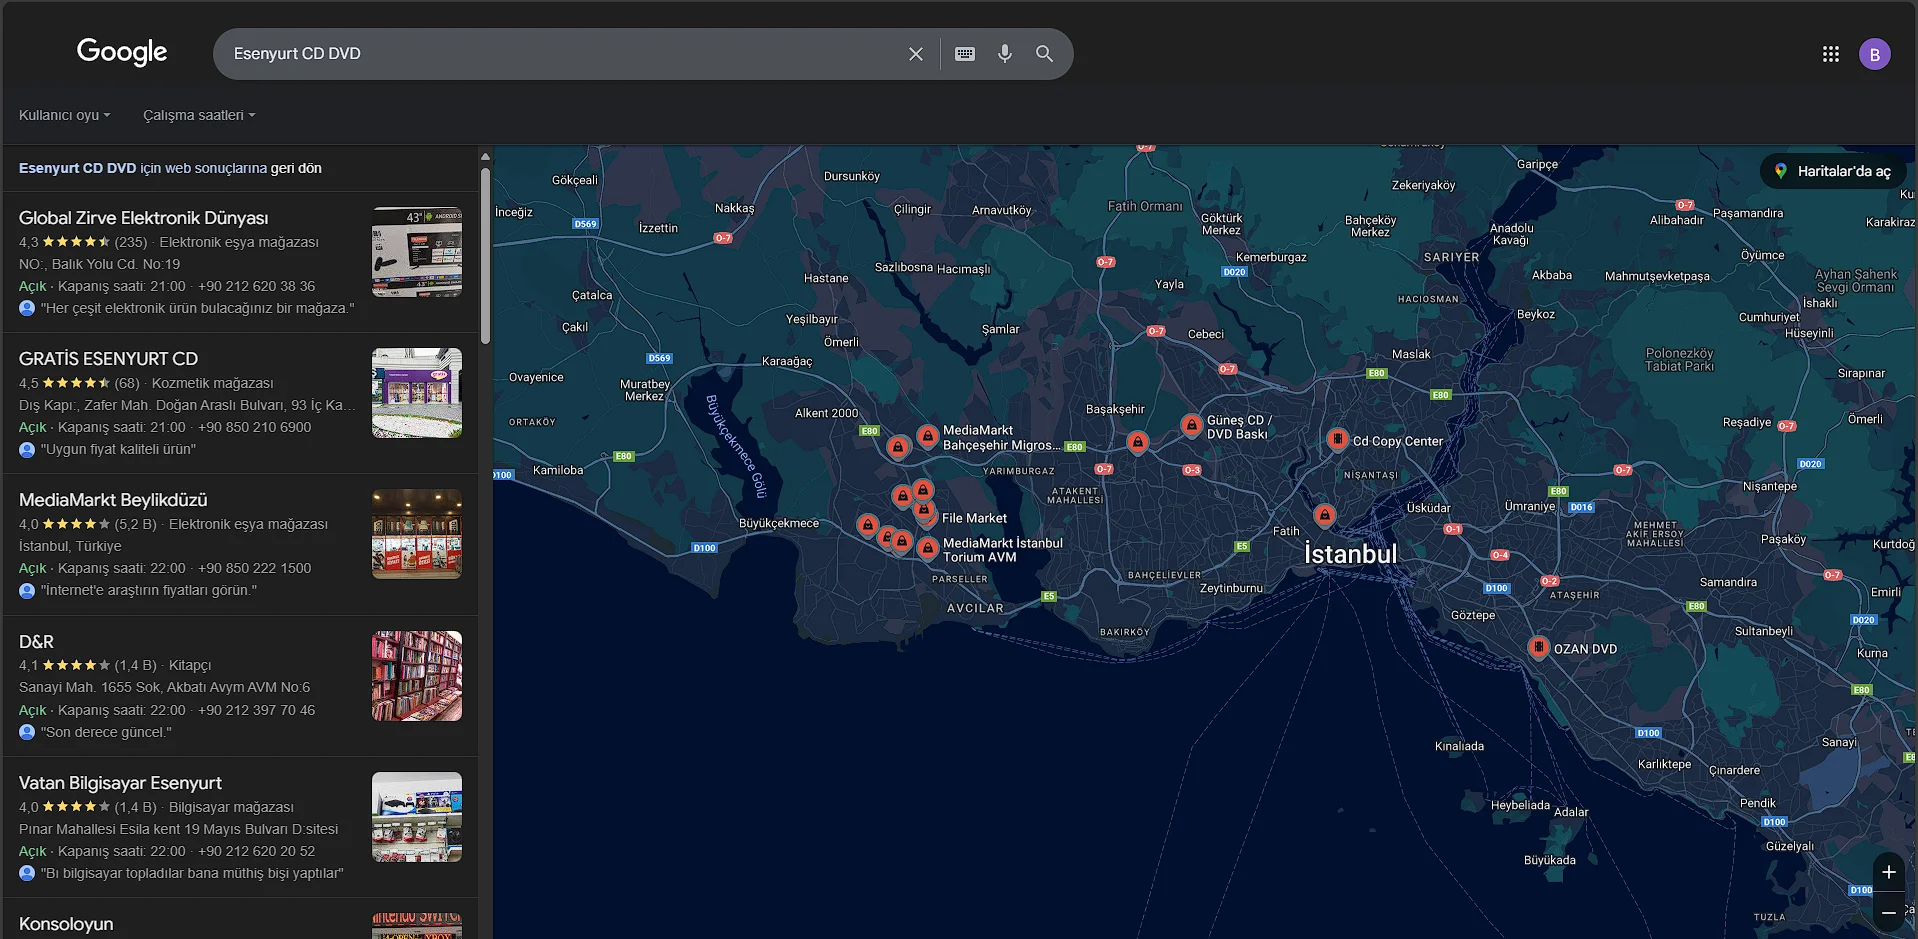Zoom in on the map
The image size is (1918, 939).
[x=1888, y=872]
